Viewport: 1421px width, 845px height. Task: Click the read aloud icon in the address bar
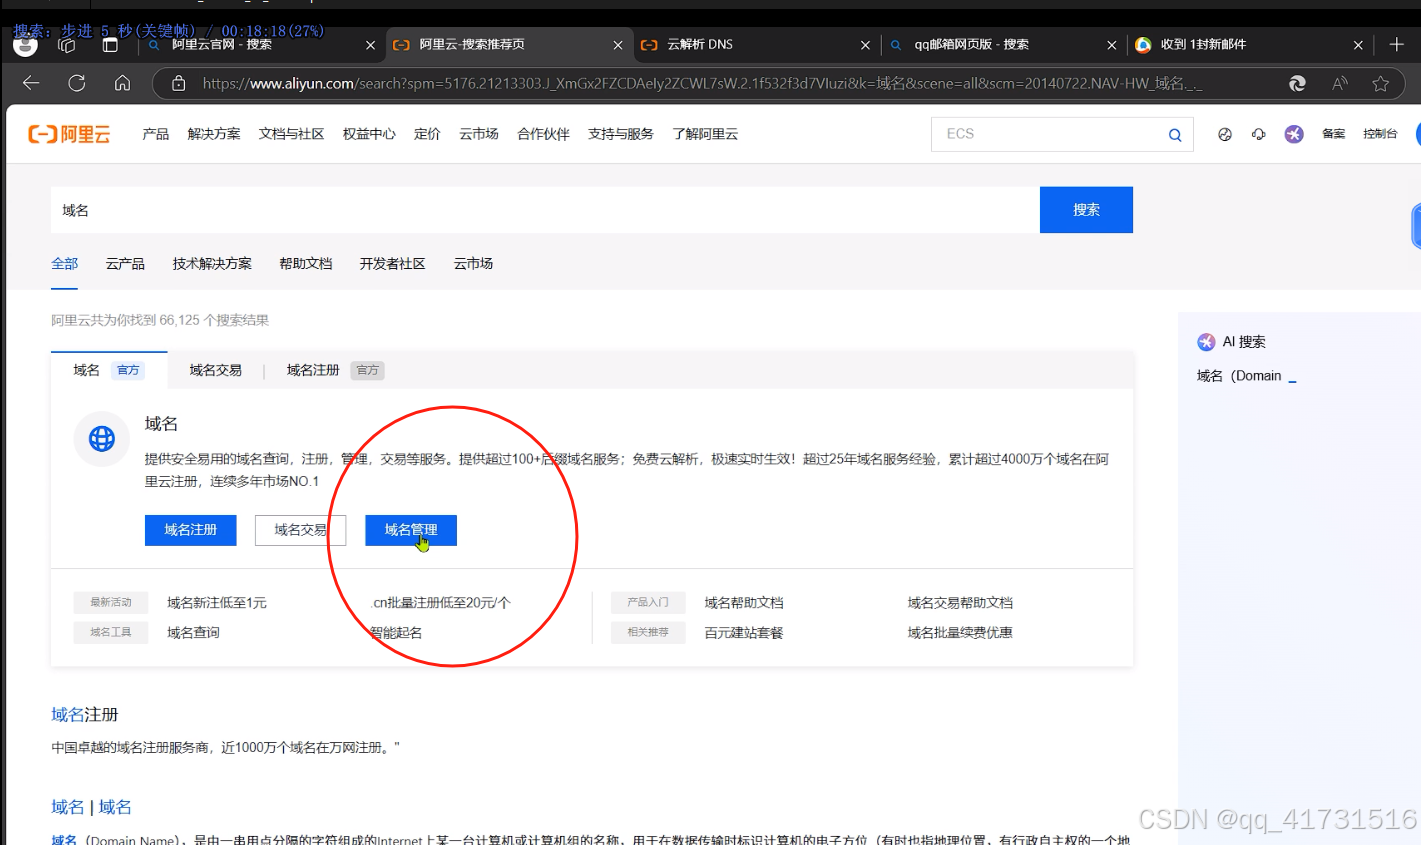click(x=1340, y=84)
